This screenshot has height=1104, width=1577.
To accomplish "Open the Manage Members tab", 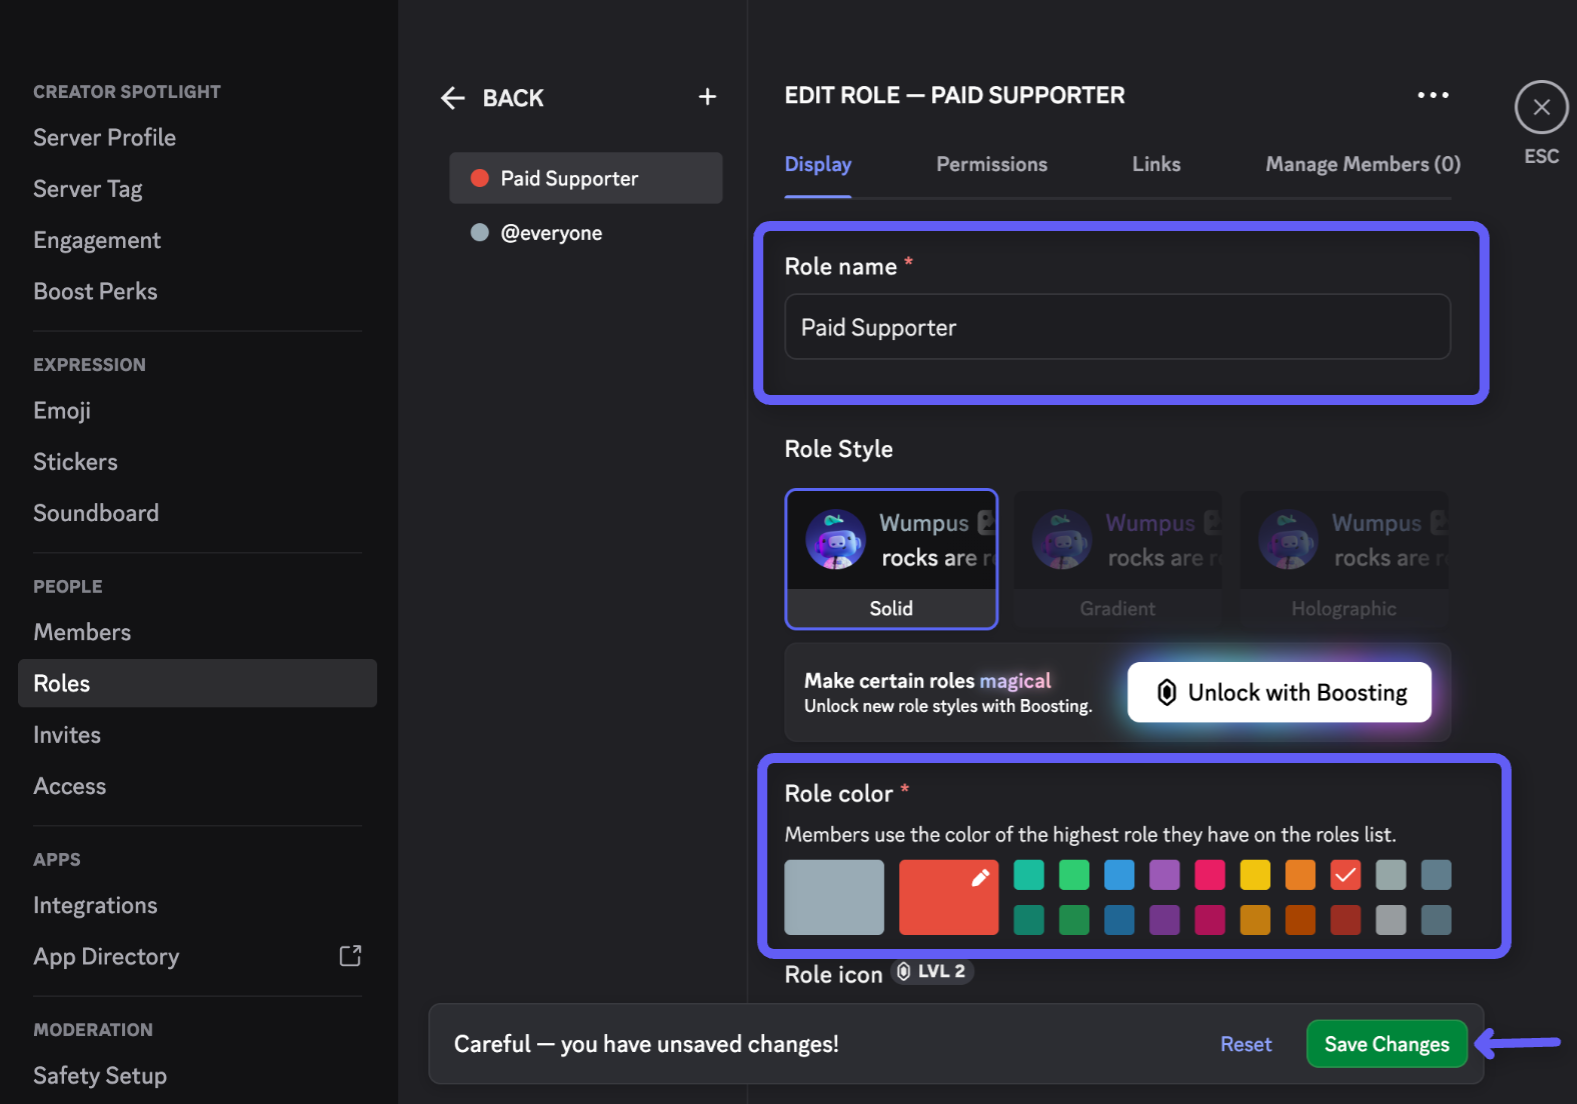I will [1362, 164].
